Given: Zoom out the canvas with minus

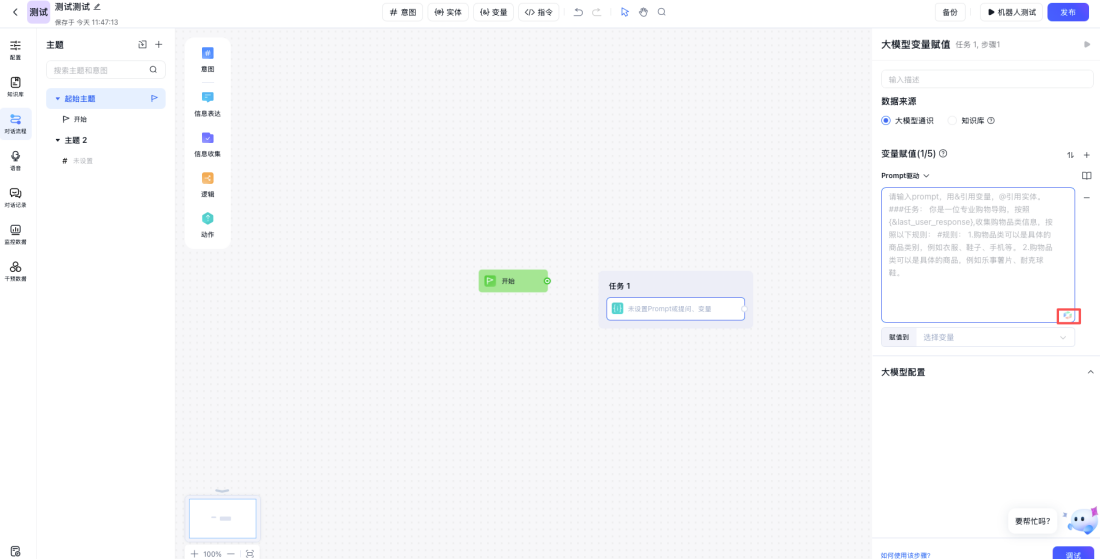Looking at the screenshot, I should (x=231, y=553).
